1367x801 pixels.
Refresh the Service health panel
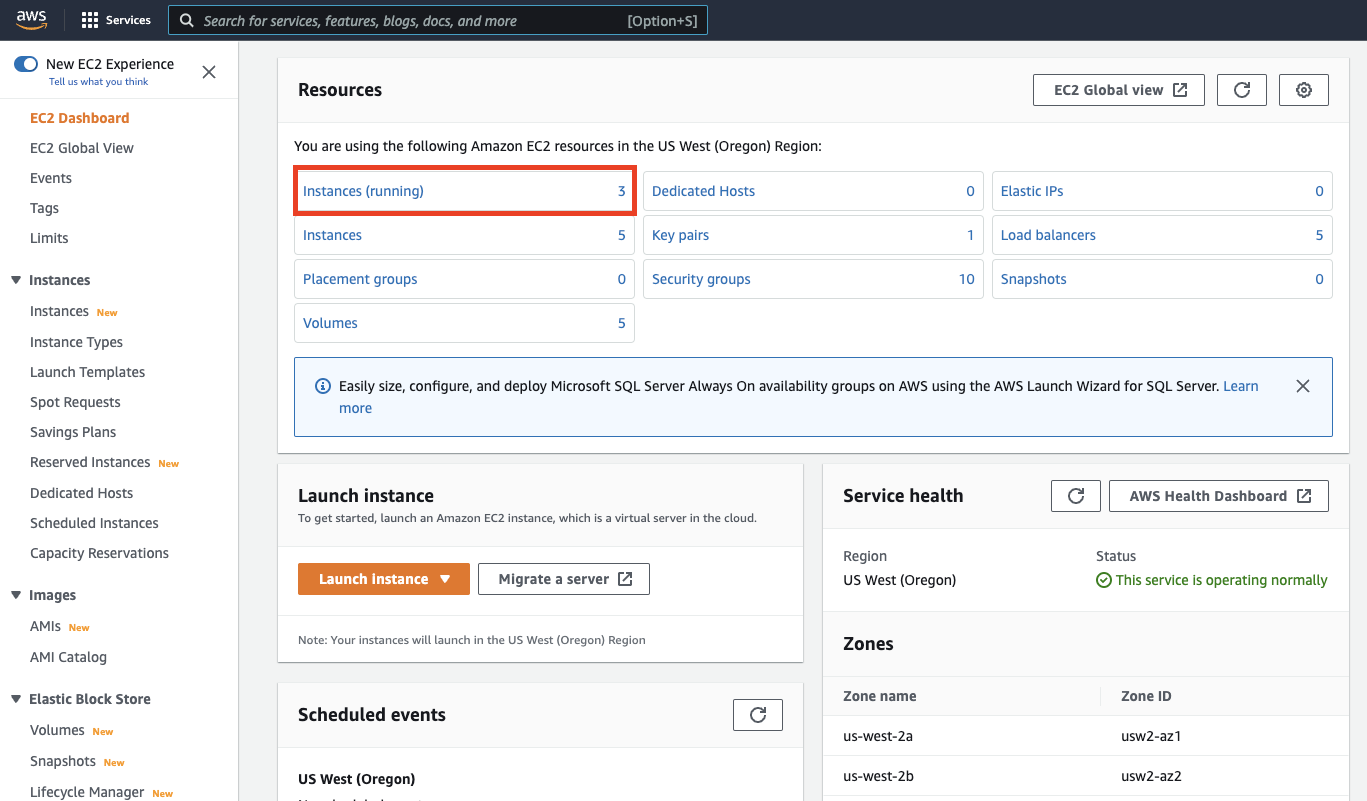click(1076, 496)
